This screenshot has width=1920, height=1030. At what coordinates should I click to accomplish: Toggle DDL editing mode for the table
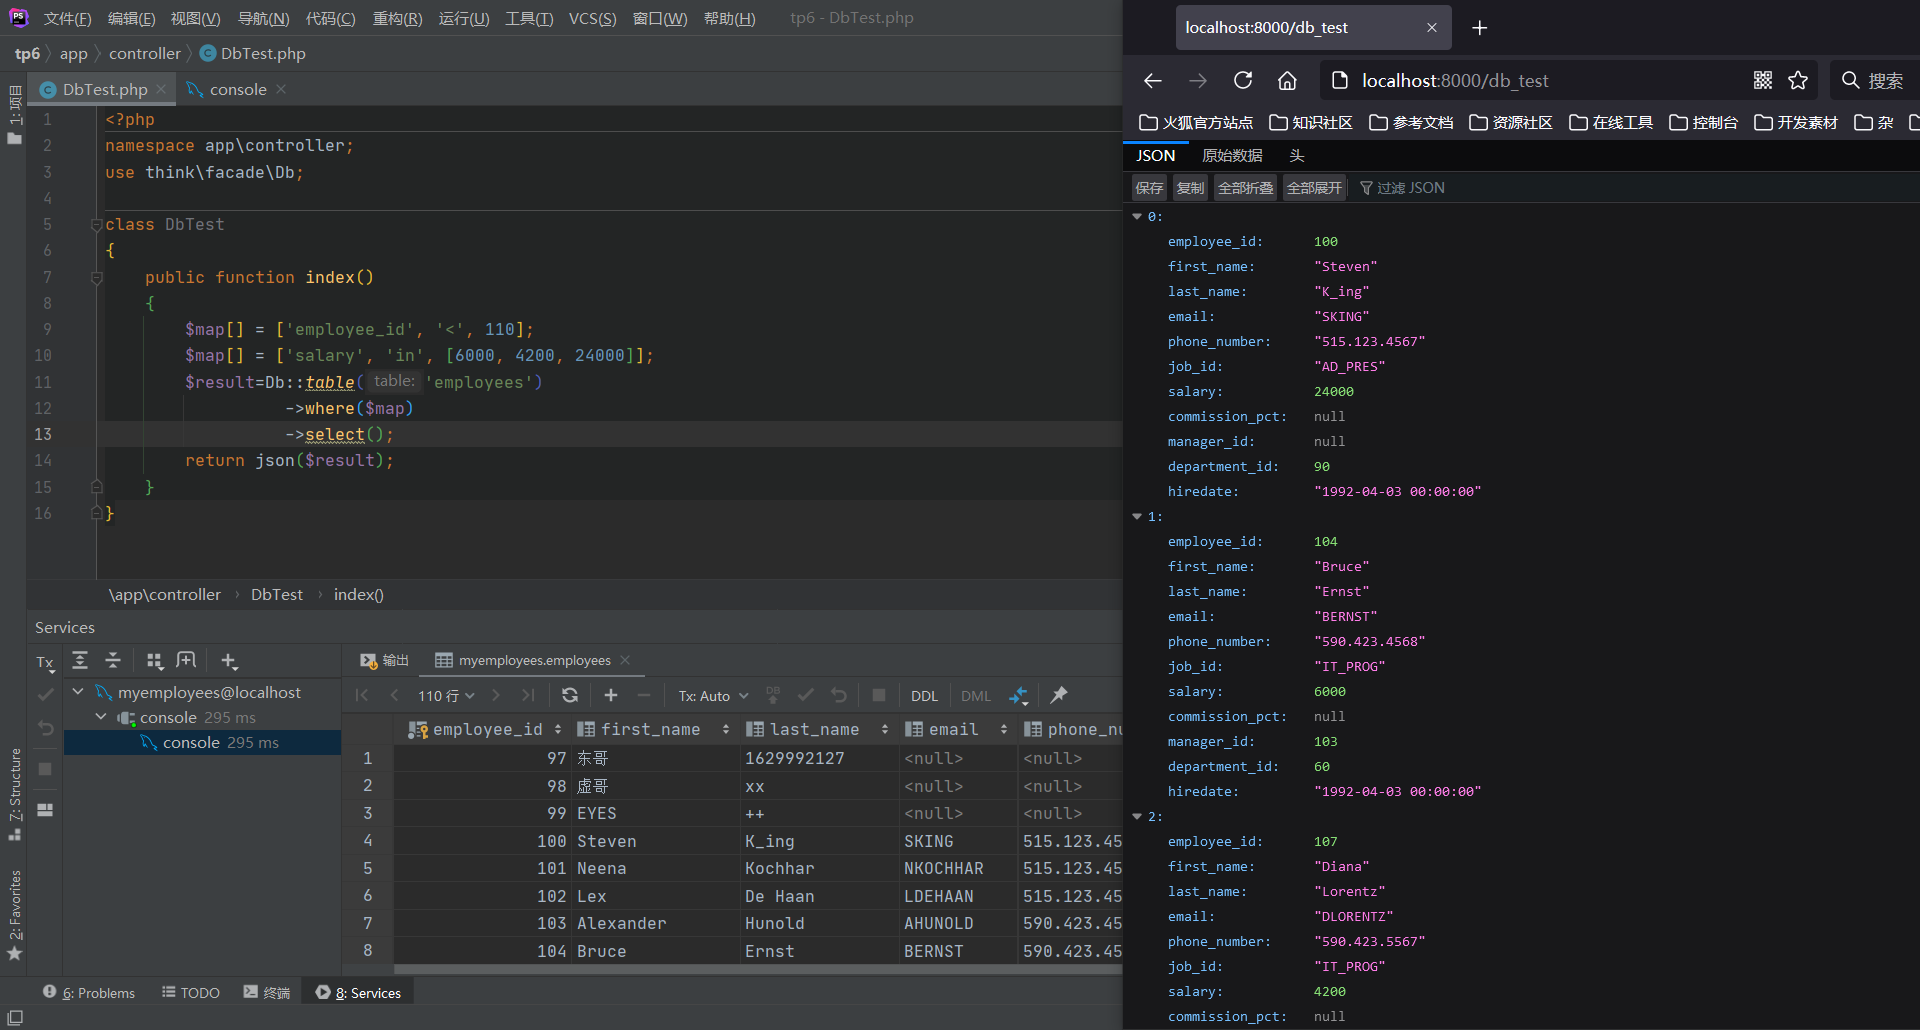tap(924, 695)
